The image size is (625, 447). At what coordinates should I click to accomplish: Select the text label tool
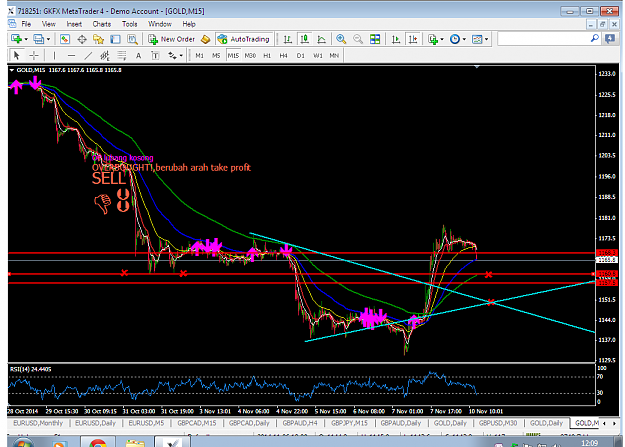point(138,55)
